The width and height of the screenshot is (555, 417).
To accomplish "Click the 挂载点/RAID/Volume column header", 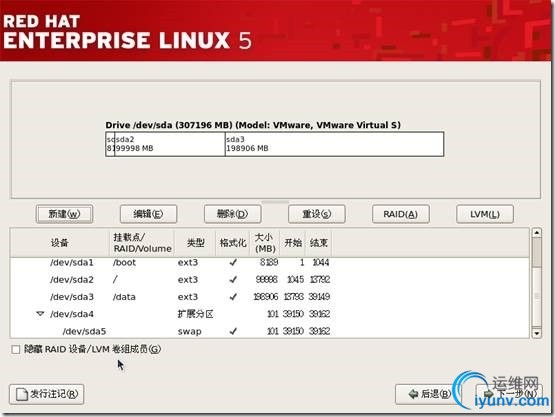I will [x=142, y=243].
